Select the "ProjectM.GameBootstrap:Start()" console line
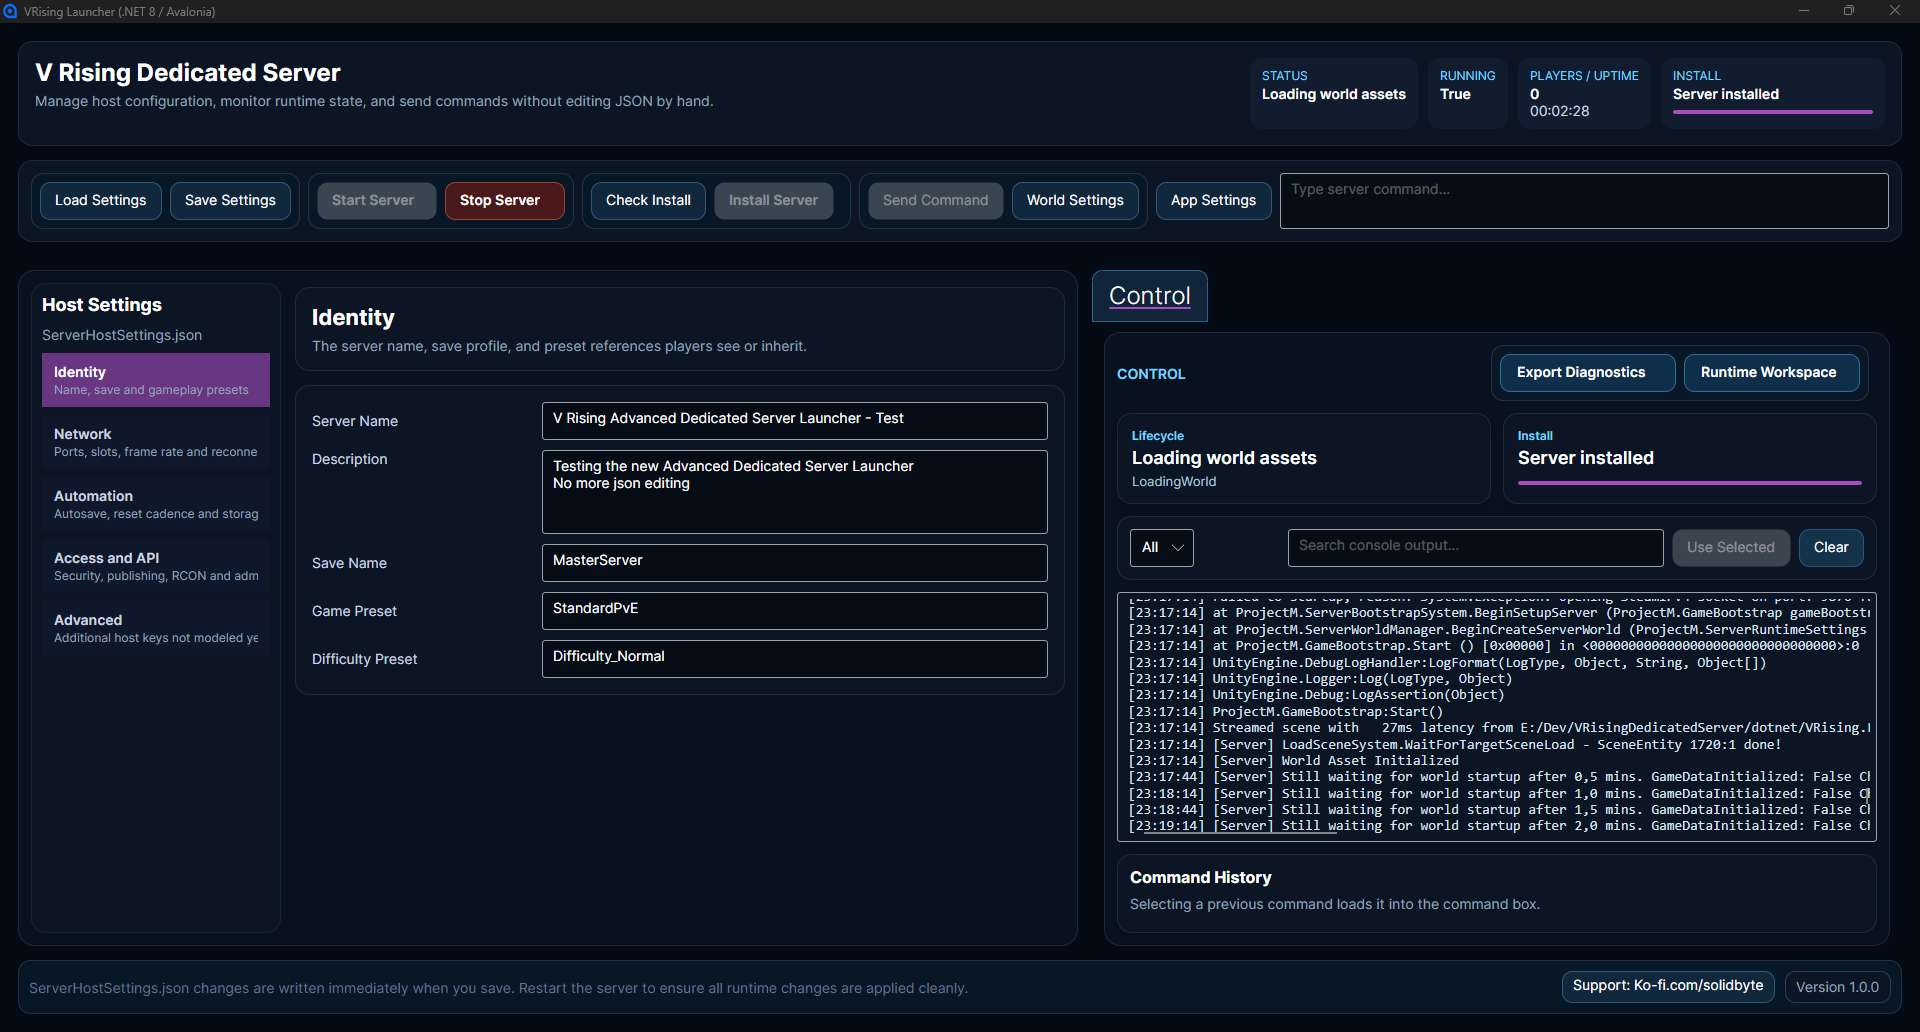 (x=1286, y=712)
